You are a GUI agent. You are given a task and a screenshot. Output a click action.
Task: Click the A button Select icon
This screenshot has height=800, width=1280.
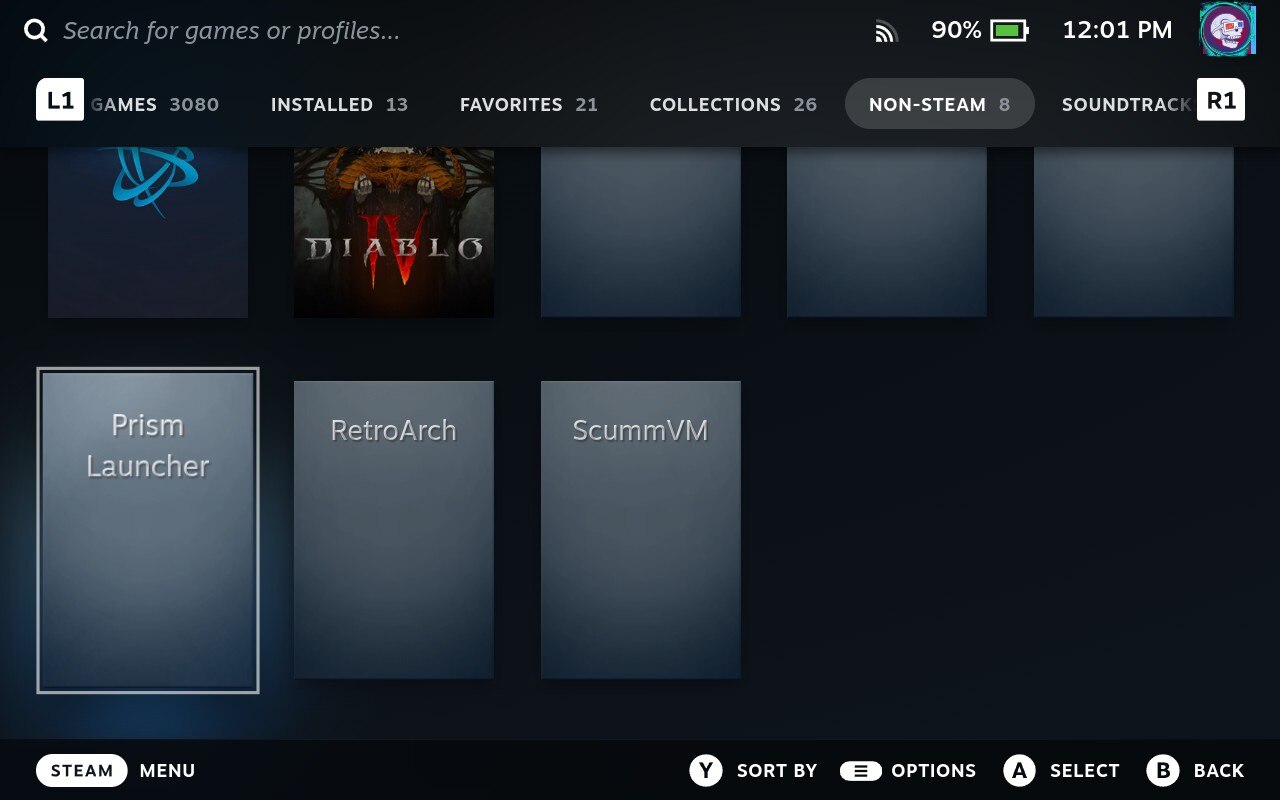pyautogui.click(x=1019, y=770)
